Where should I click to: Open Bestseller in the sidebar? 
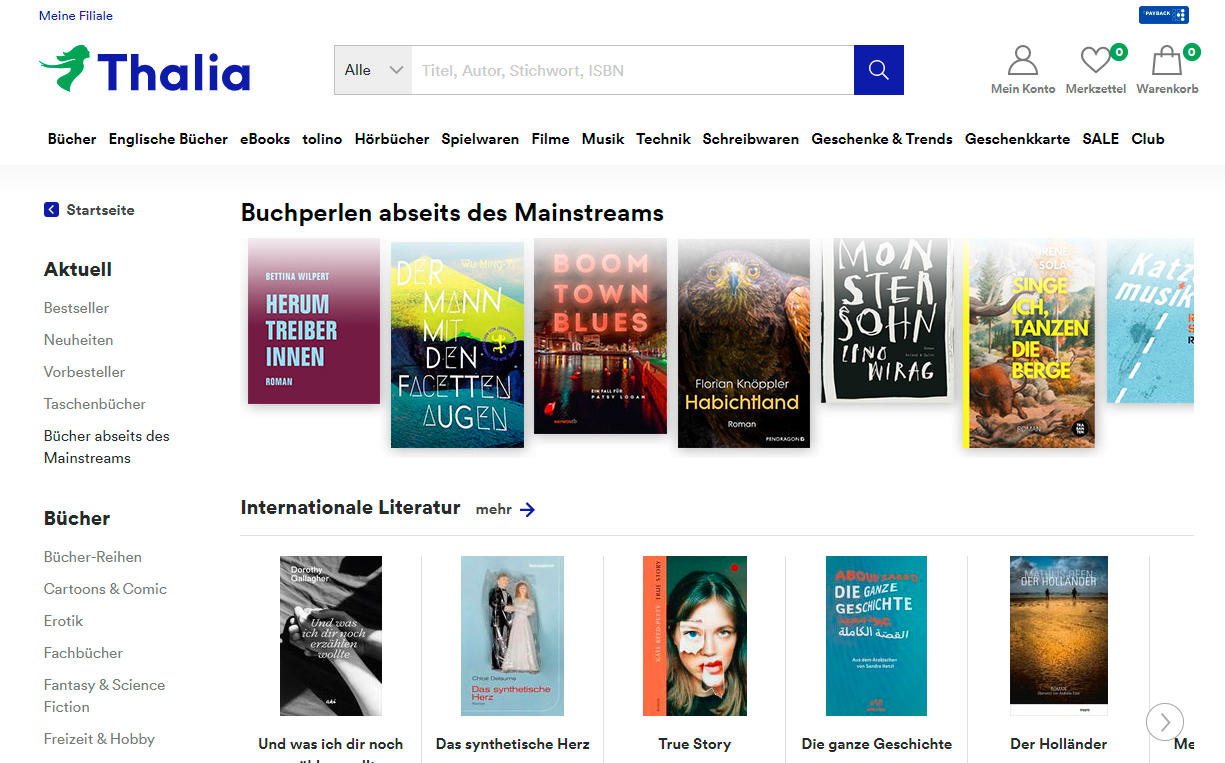tap(77, 308)
